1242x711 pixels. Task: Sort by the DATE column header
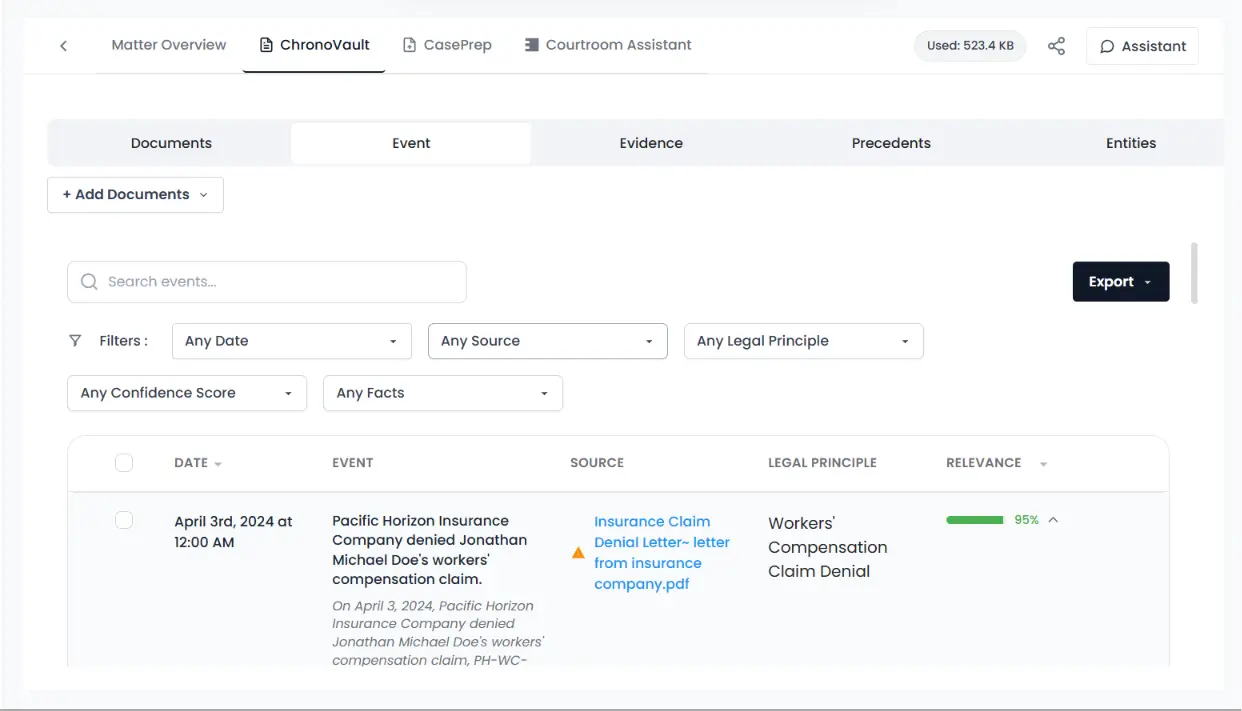[198, 463]
